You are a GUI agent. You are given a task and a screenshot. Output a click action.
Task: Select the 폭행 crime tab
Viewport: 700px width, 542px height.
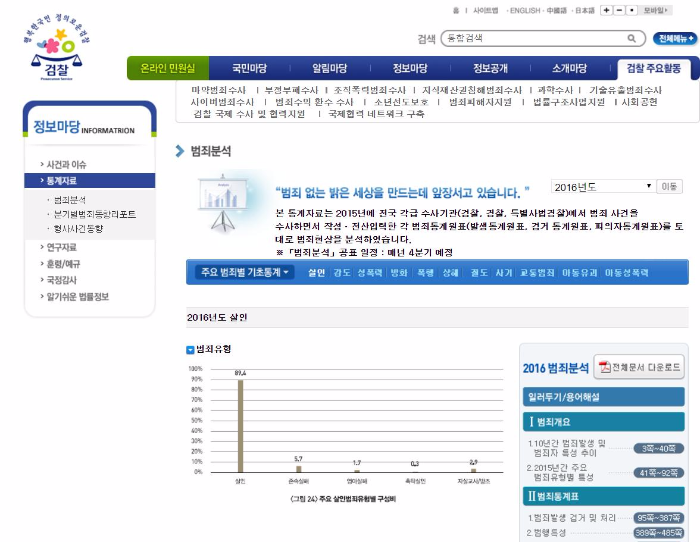pos(425,272)
